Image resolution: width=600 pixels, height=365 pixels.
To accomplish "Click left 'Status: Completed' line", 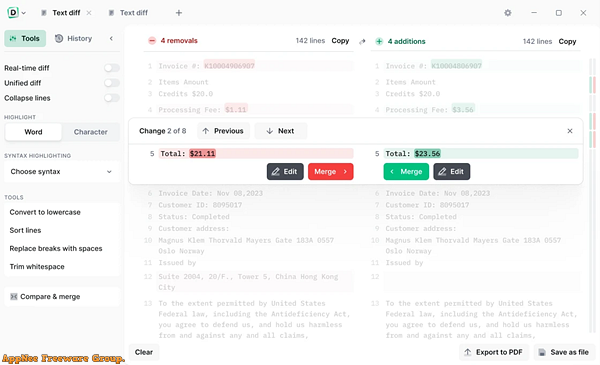I will coord(194,217).
